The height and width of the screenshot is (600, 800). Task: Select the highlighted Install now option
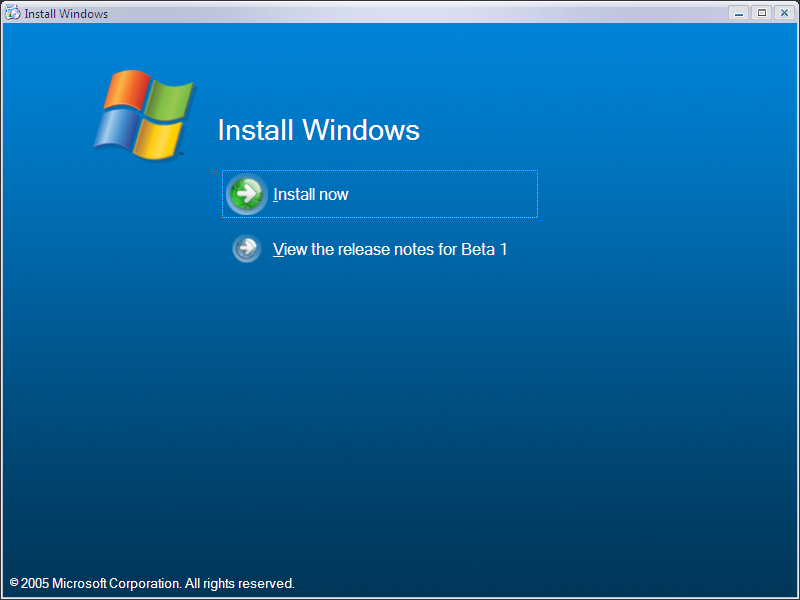[x=311, y=194]
